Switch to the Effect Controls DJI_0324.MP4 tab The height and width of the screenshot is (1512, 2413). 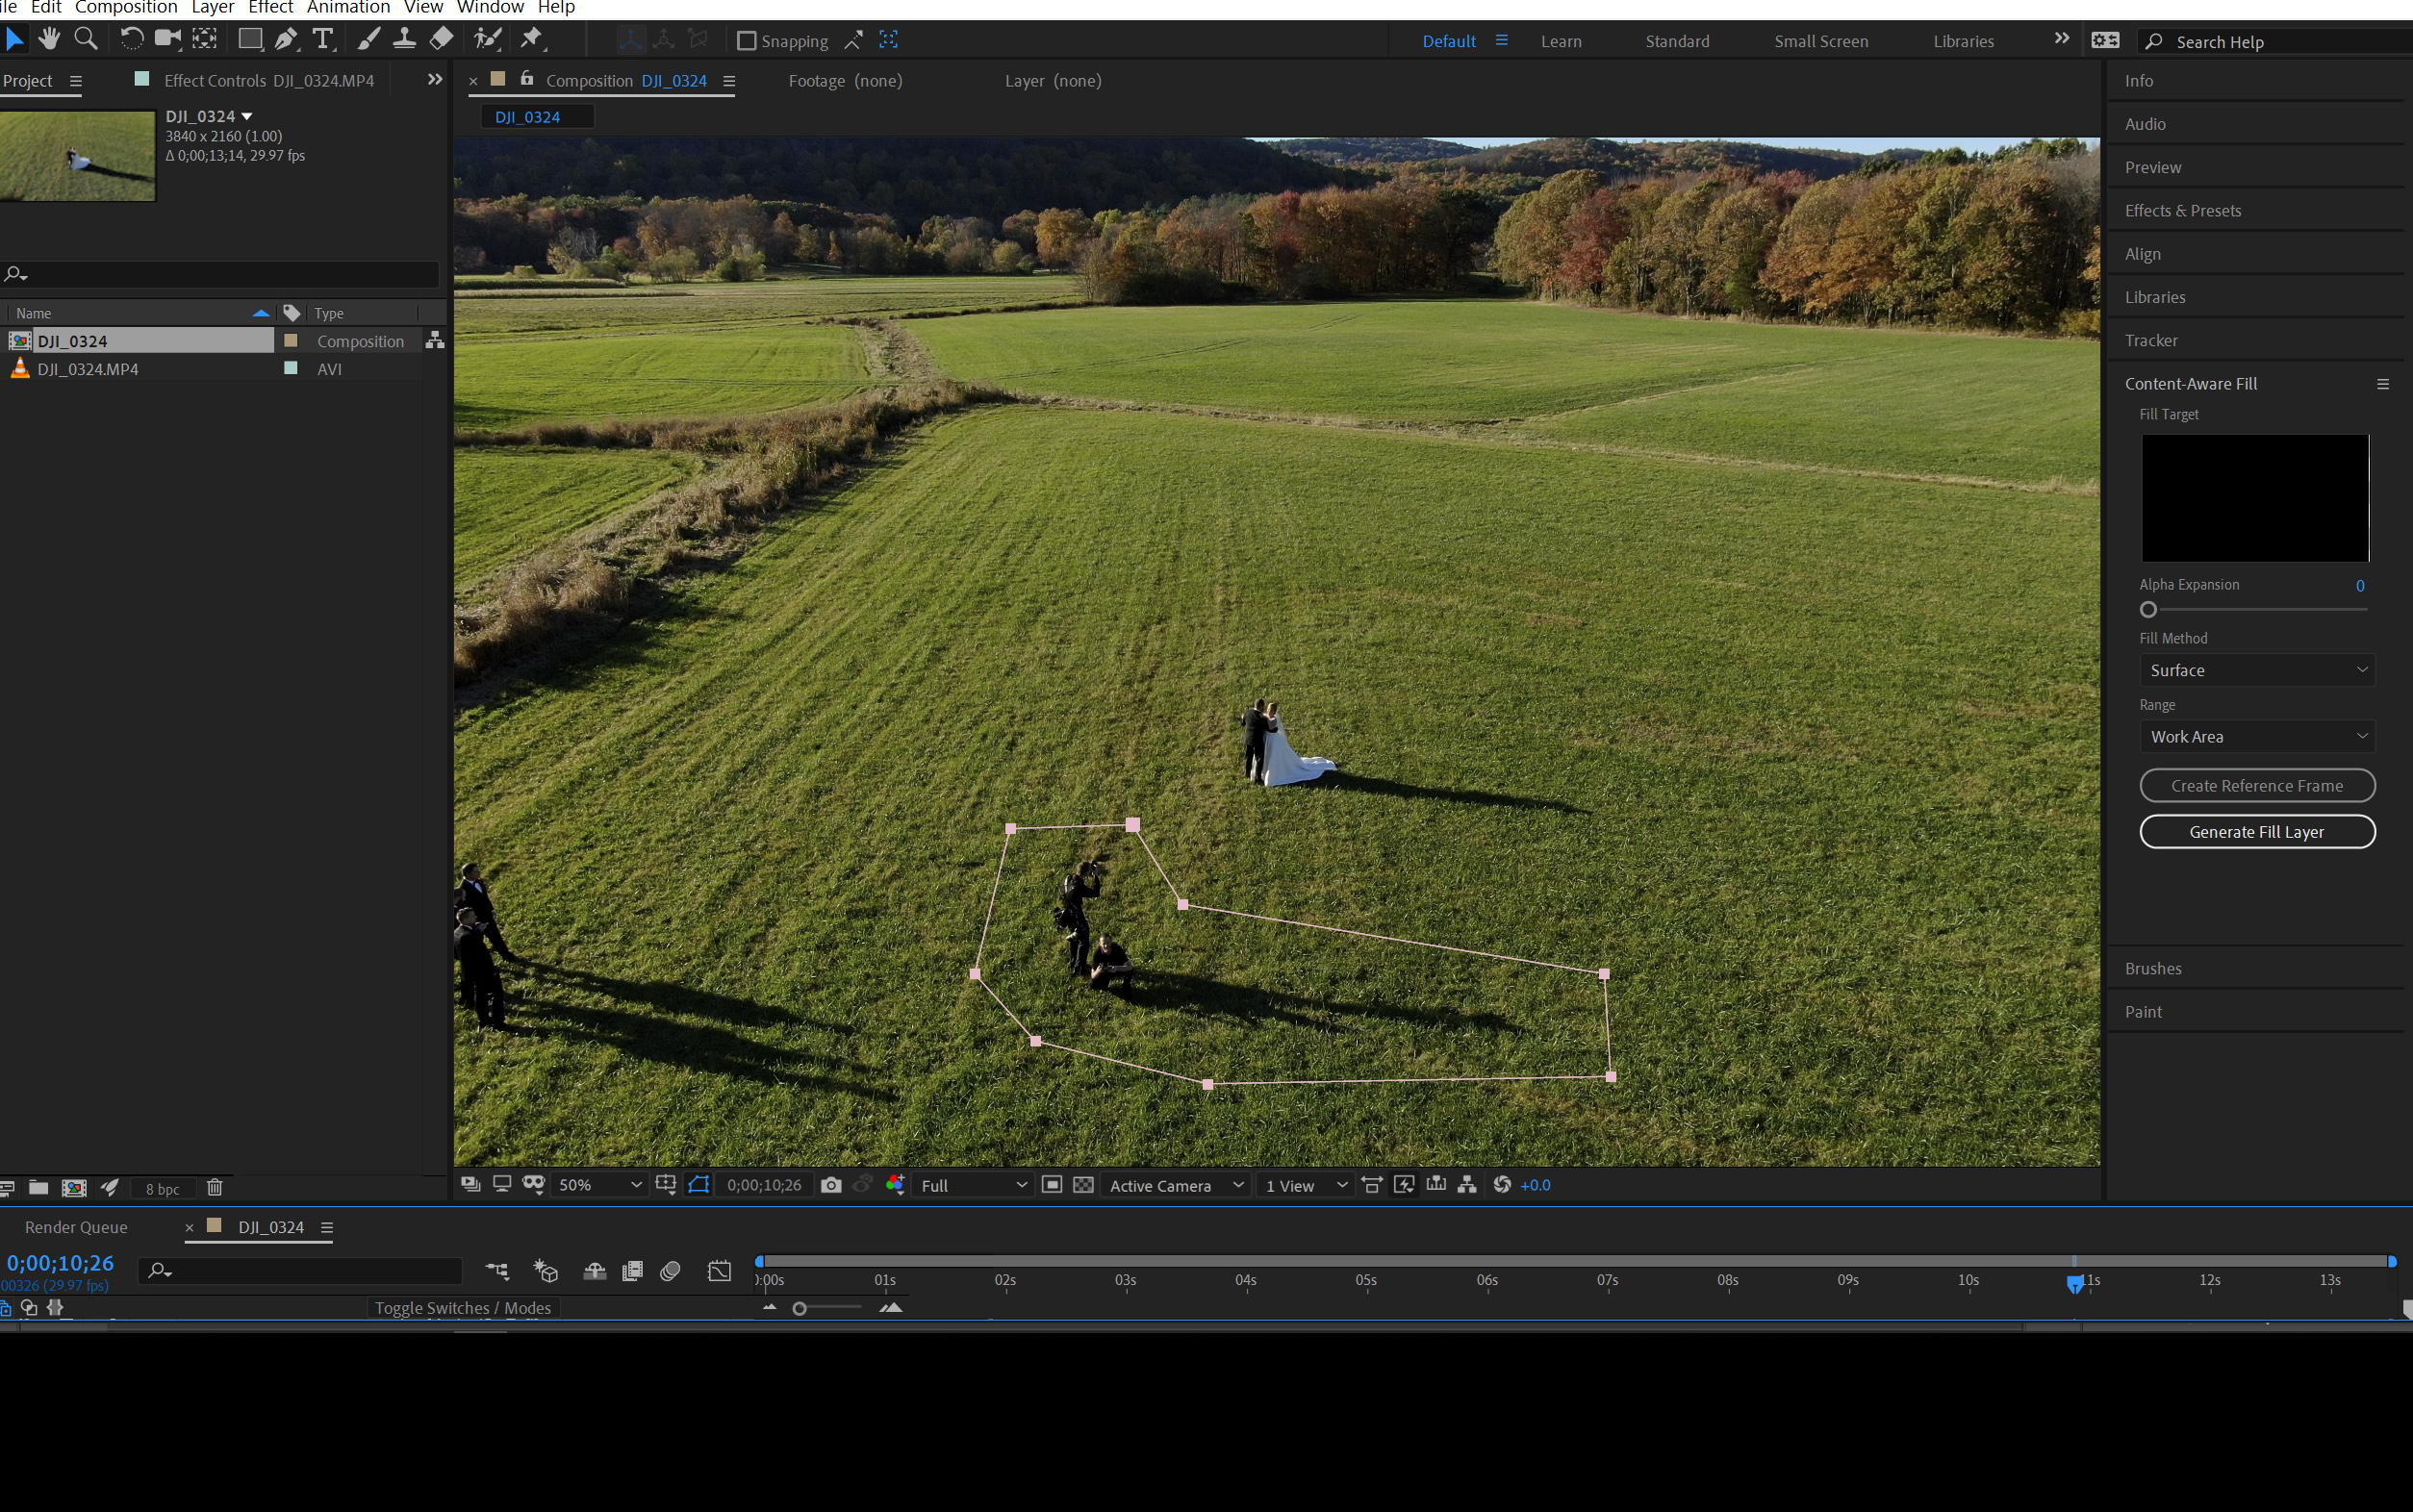[x=268, y=80]
